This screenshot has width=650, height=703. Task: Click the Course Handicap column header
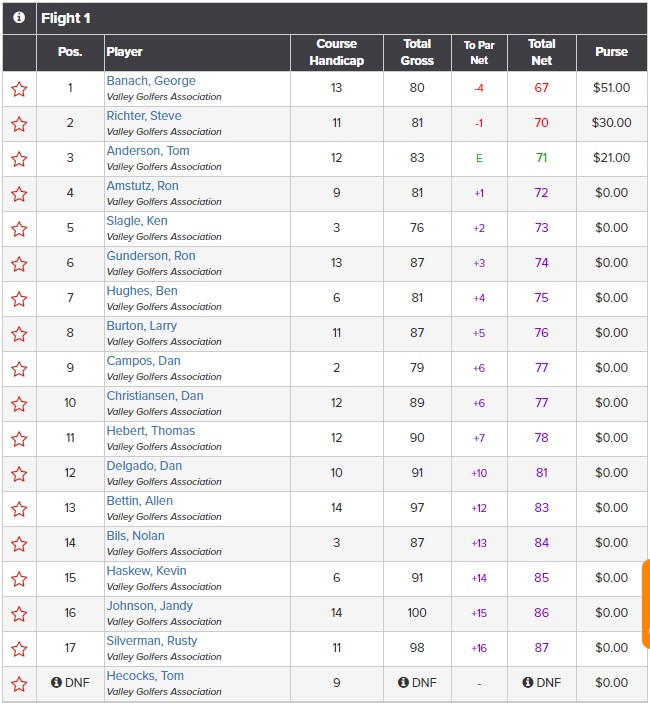[337, 52]
